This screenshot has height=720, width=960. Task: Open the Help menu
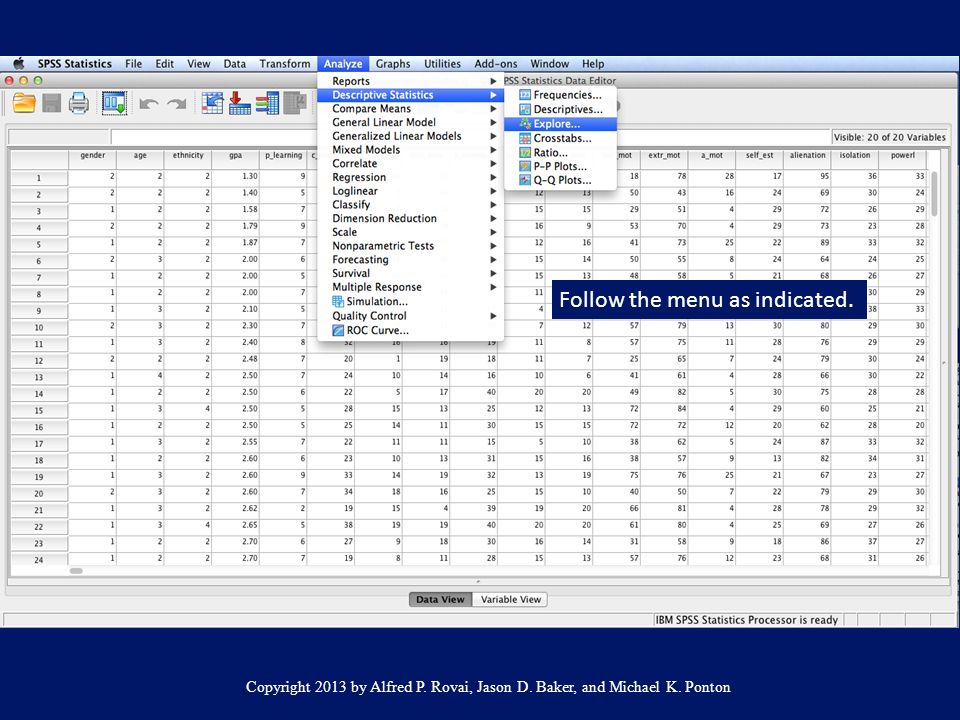[593, 64]
